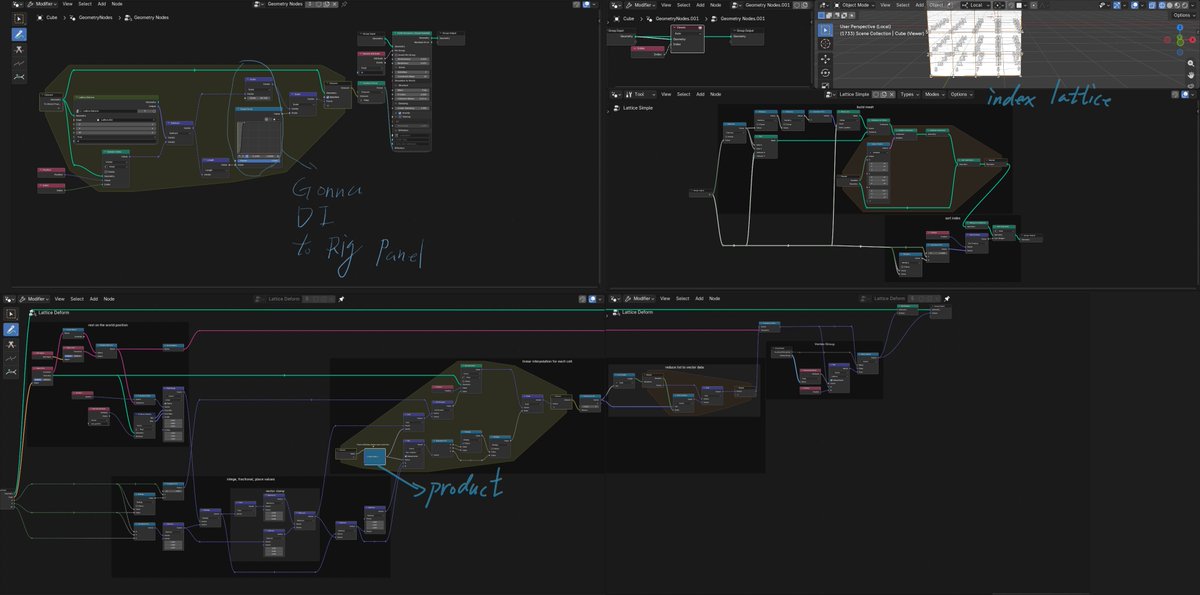Click the Modifier button in right Lattice Deform editor
Image resolution: width=1200 pixels, height=595 pixels.
640,298
